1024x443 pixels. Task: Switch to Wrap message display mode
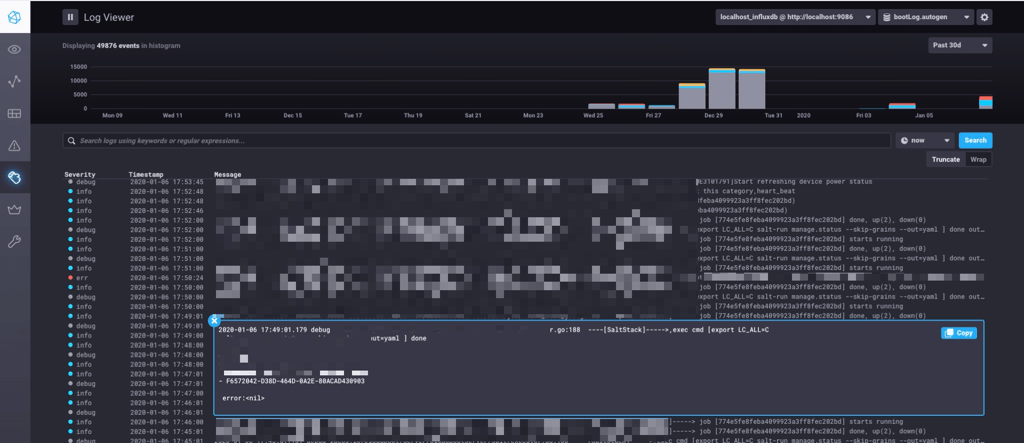click(978, 159)
